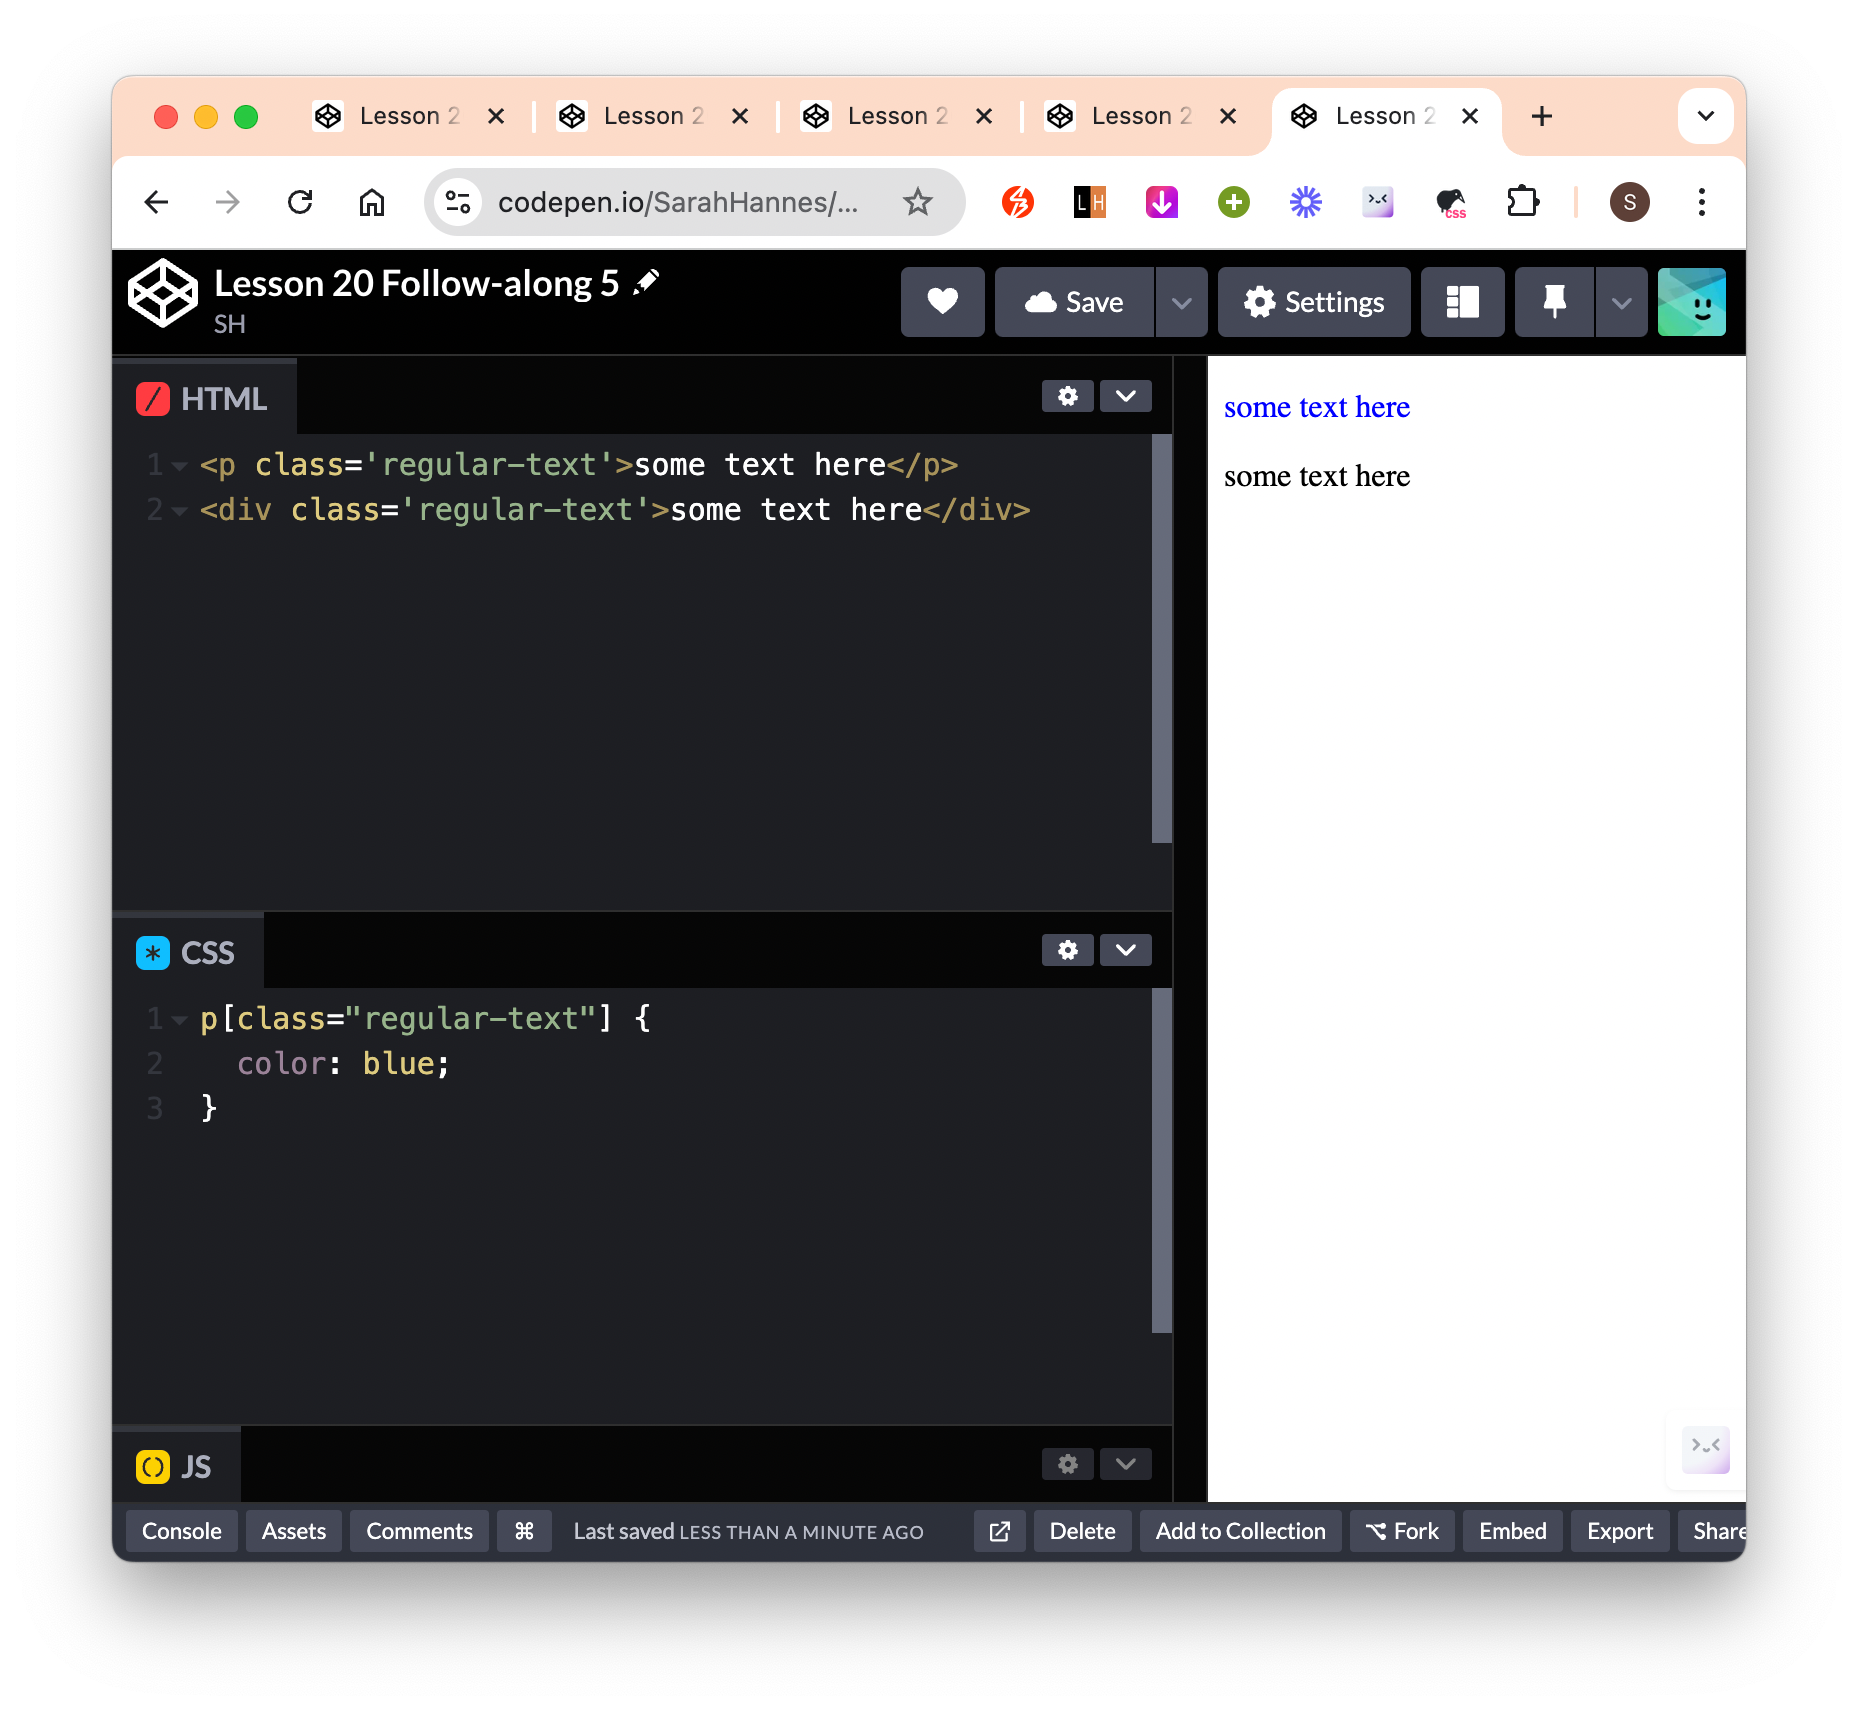Delete this pen

coord(1082,1531)
